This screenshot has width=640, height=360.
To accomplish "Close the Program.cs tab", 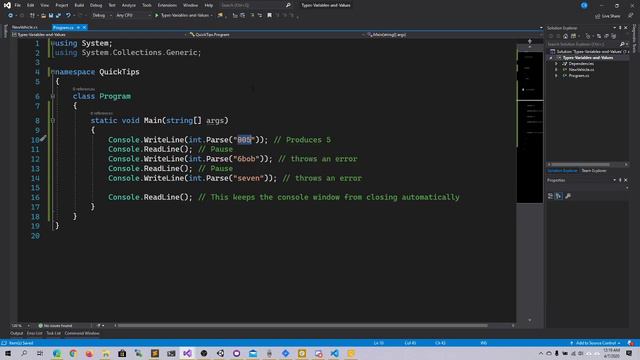I will coord(84,27).
